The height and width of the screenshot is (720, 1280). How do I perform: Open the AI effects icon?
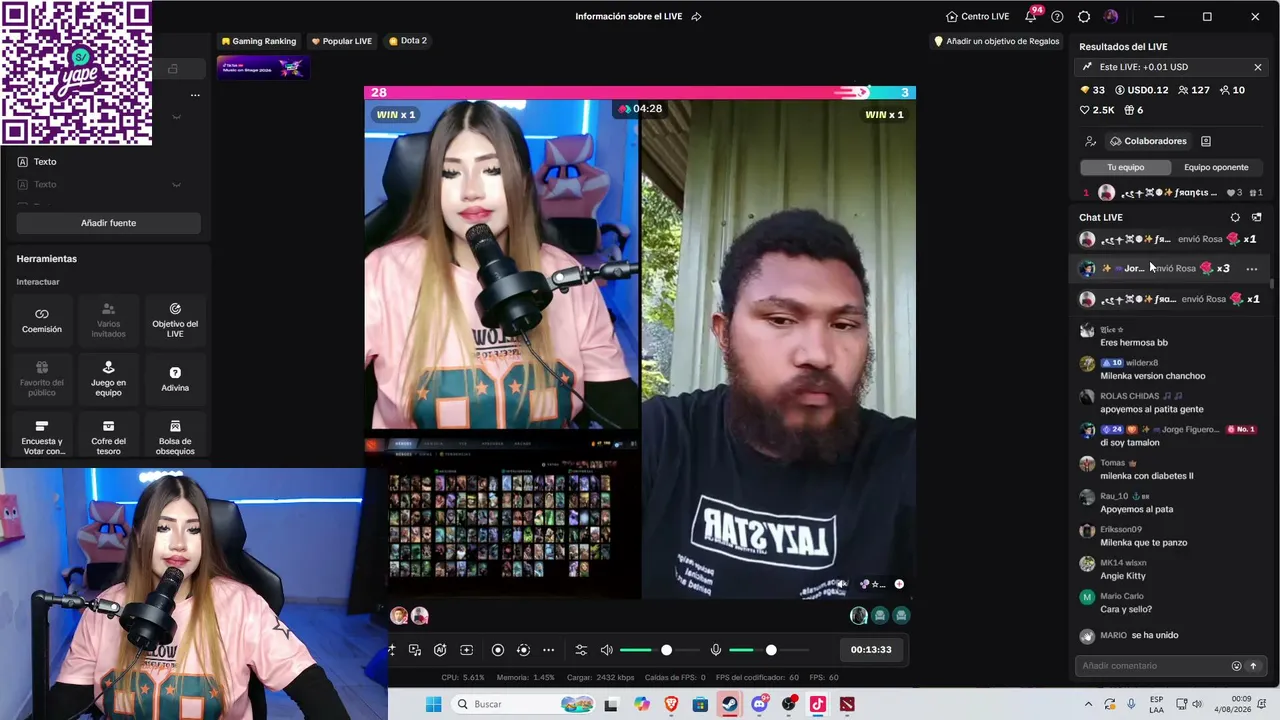(x=440, y=650)
